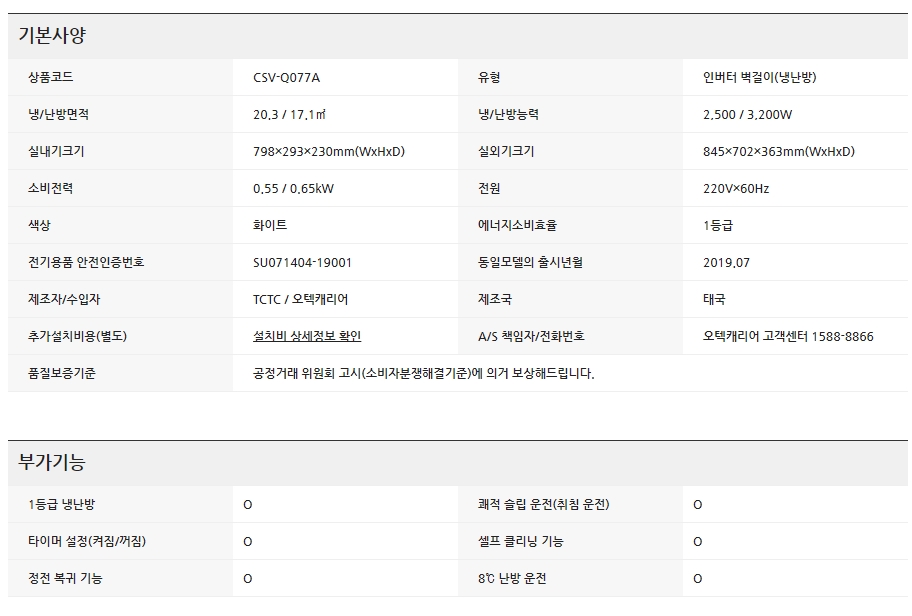The image size is (912, 616).
Task: Click the TCTC / 오텍캐리어 manufacturer value
Action: point(301,299)
